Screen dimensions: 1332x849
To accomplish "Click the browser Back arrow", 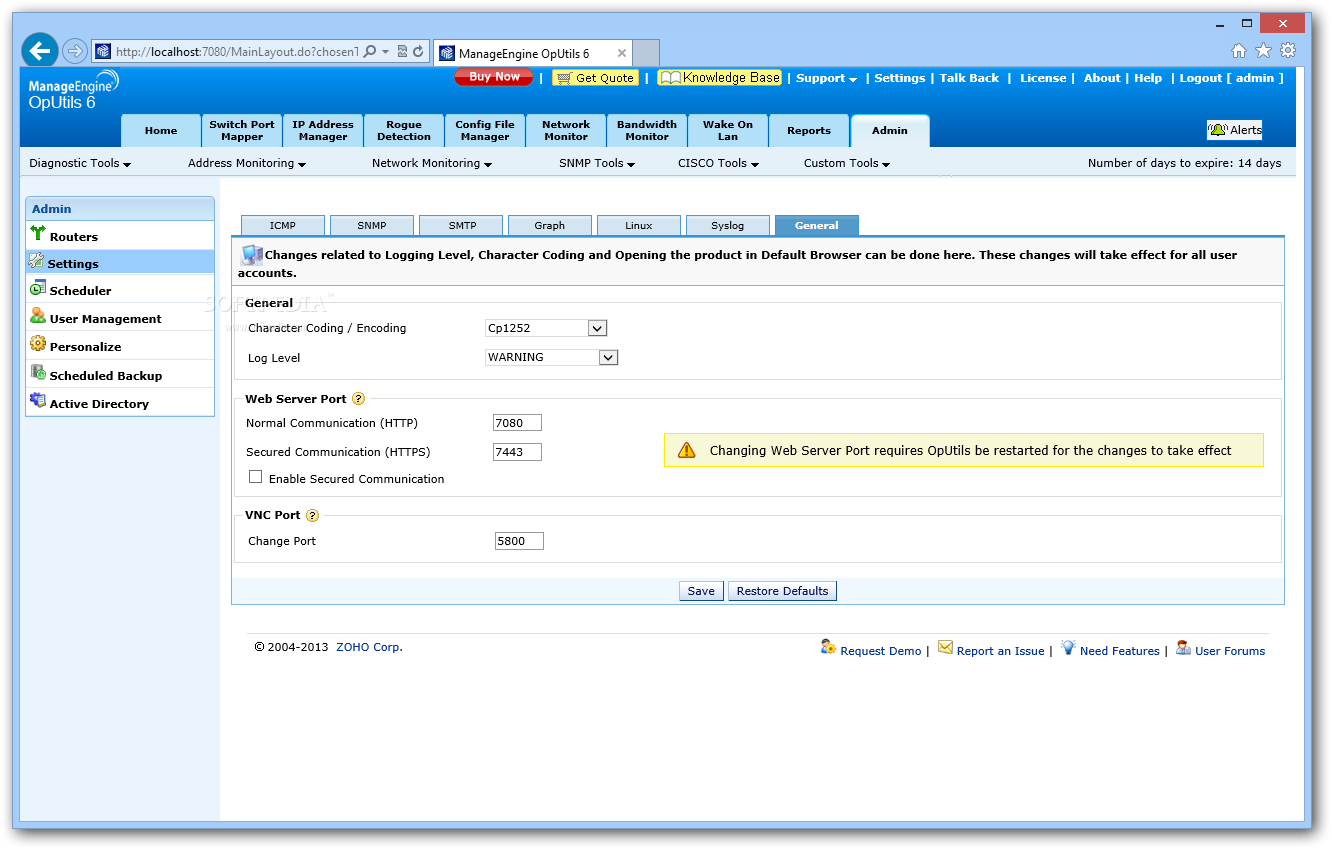I will (x=40, y=51).
